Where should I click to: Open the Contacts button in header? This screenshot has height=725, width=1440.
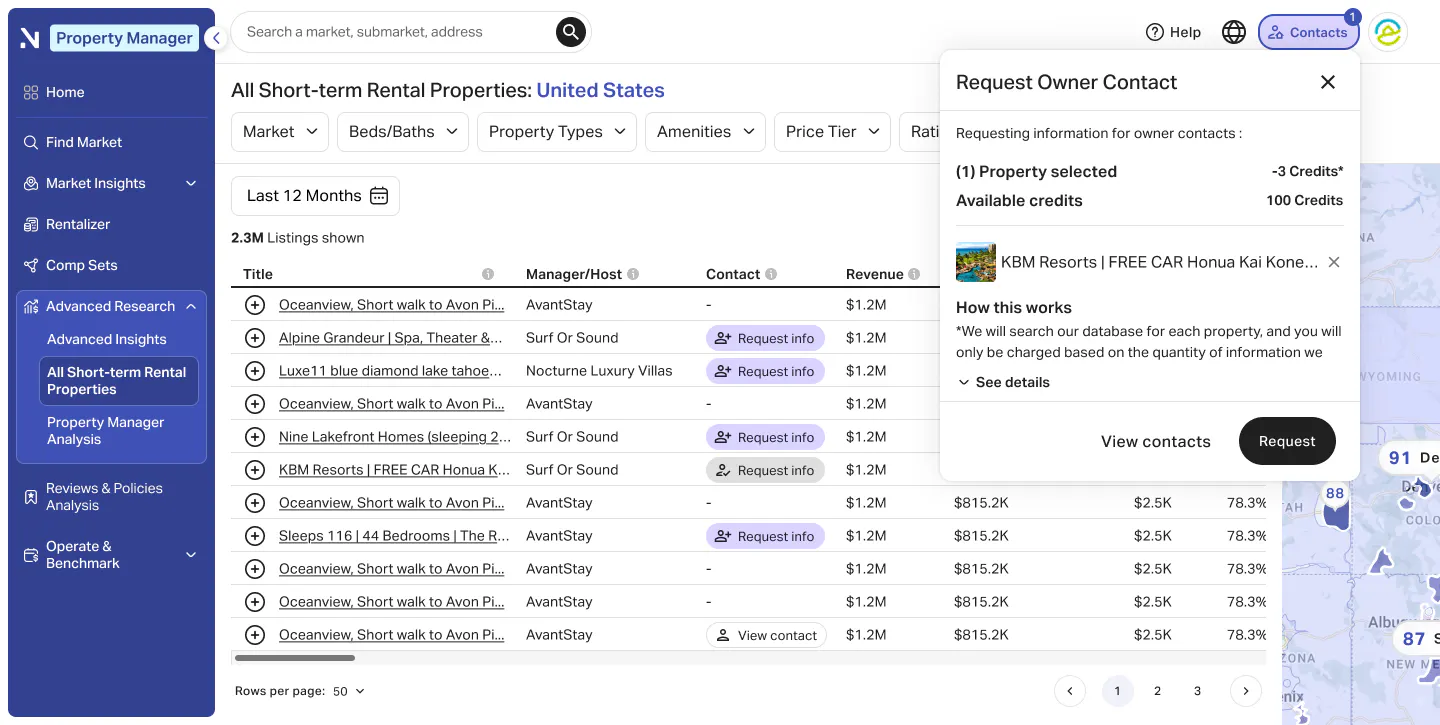(1308, 32)
